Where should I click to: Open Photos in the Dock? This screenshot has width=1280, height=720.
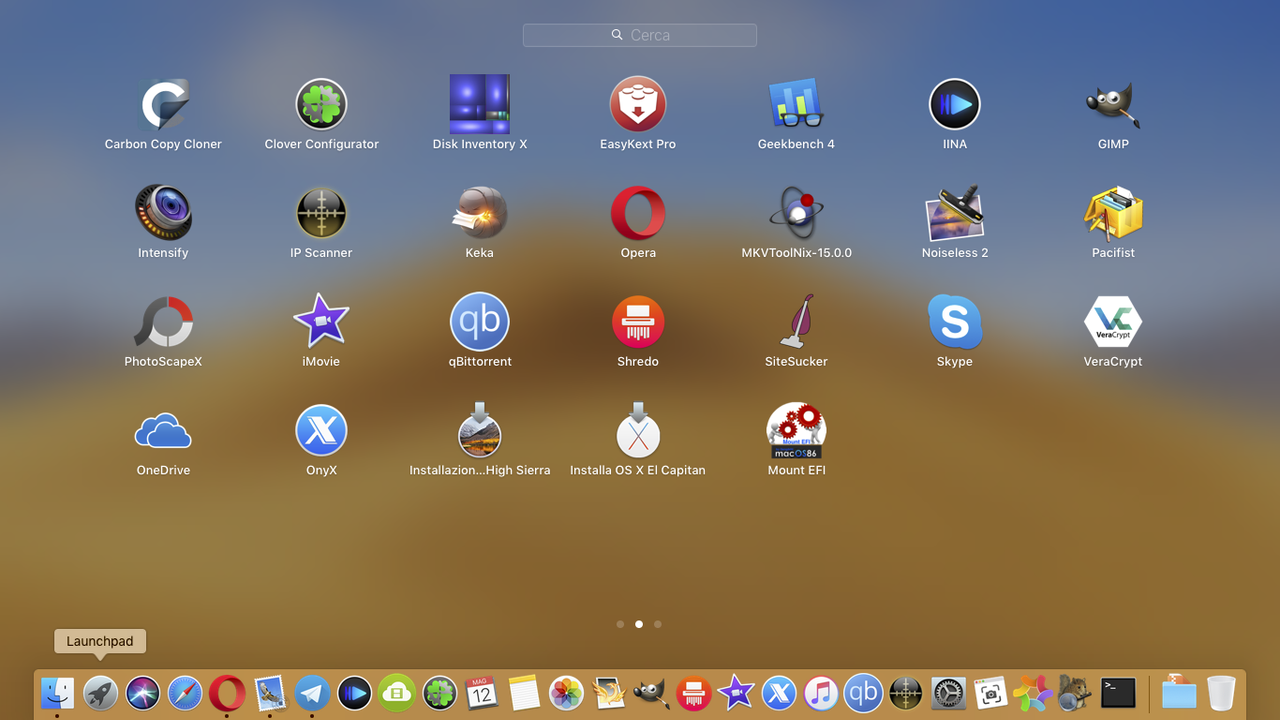(x=567, y=692)
